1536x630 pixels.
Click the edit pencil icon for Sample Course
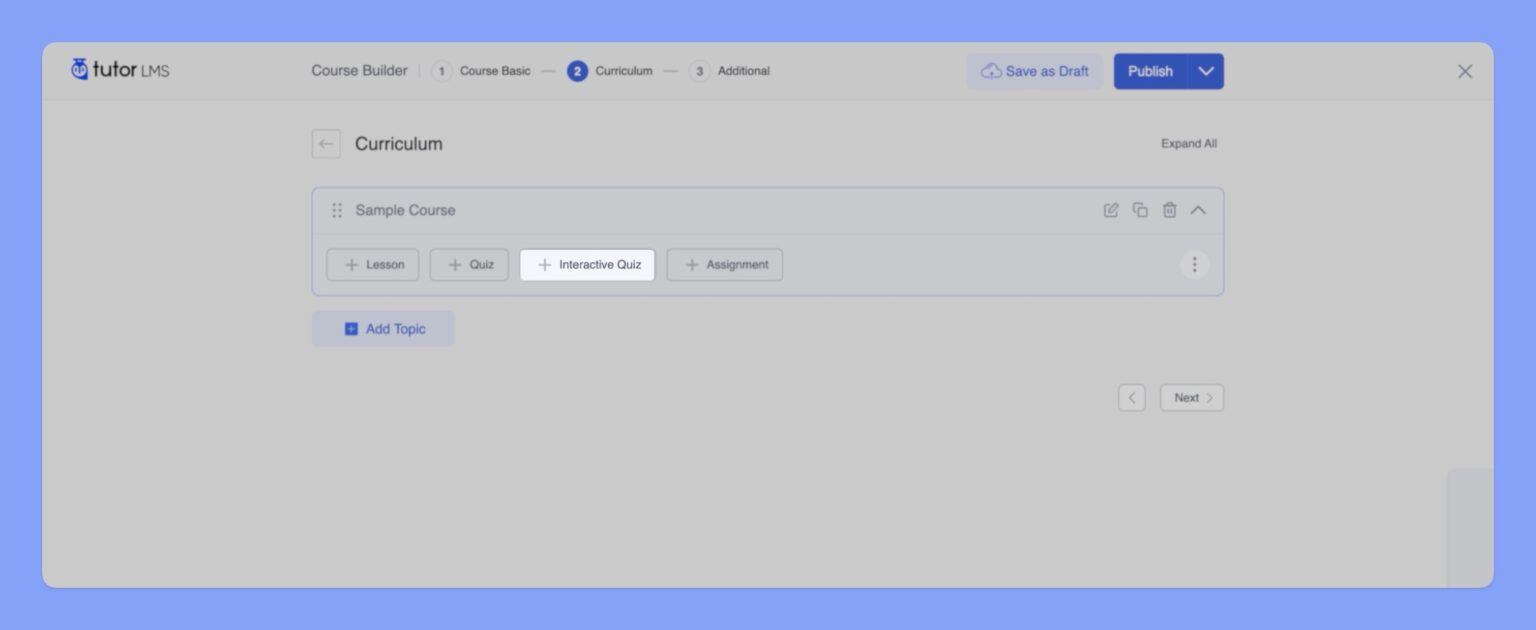point(1110,210)
